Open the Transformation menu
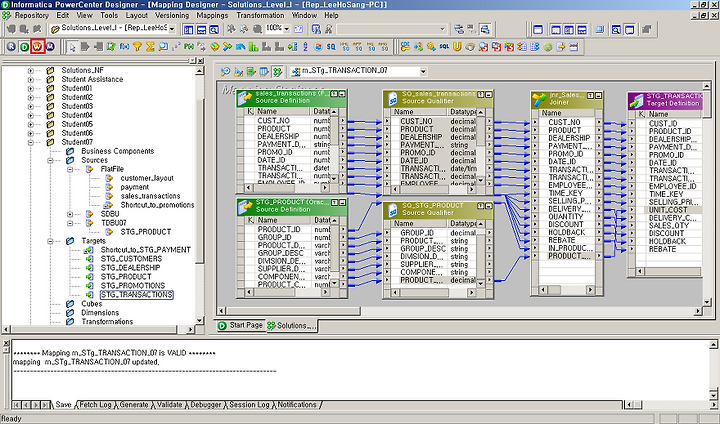The image size is (720, 424). point(260,15)
